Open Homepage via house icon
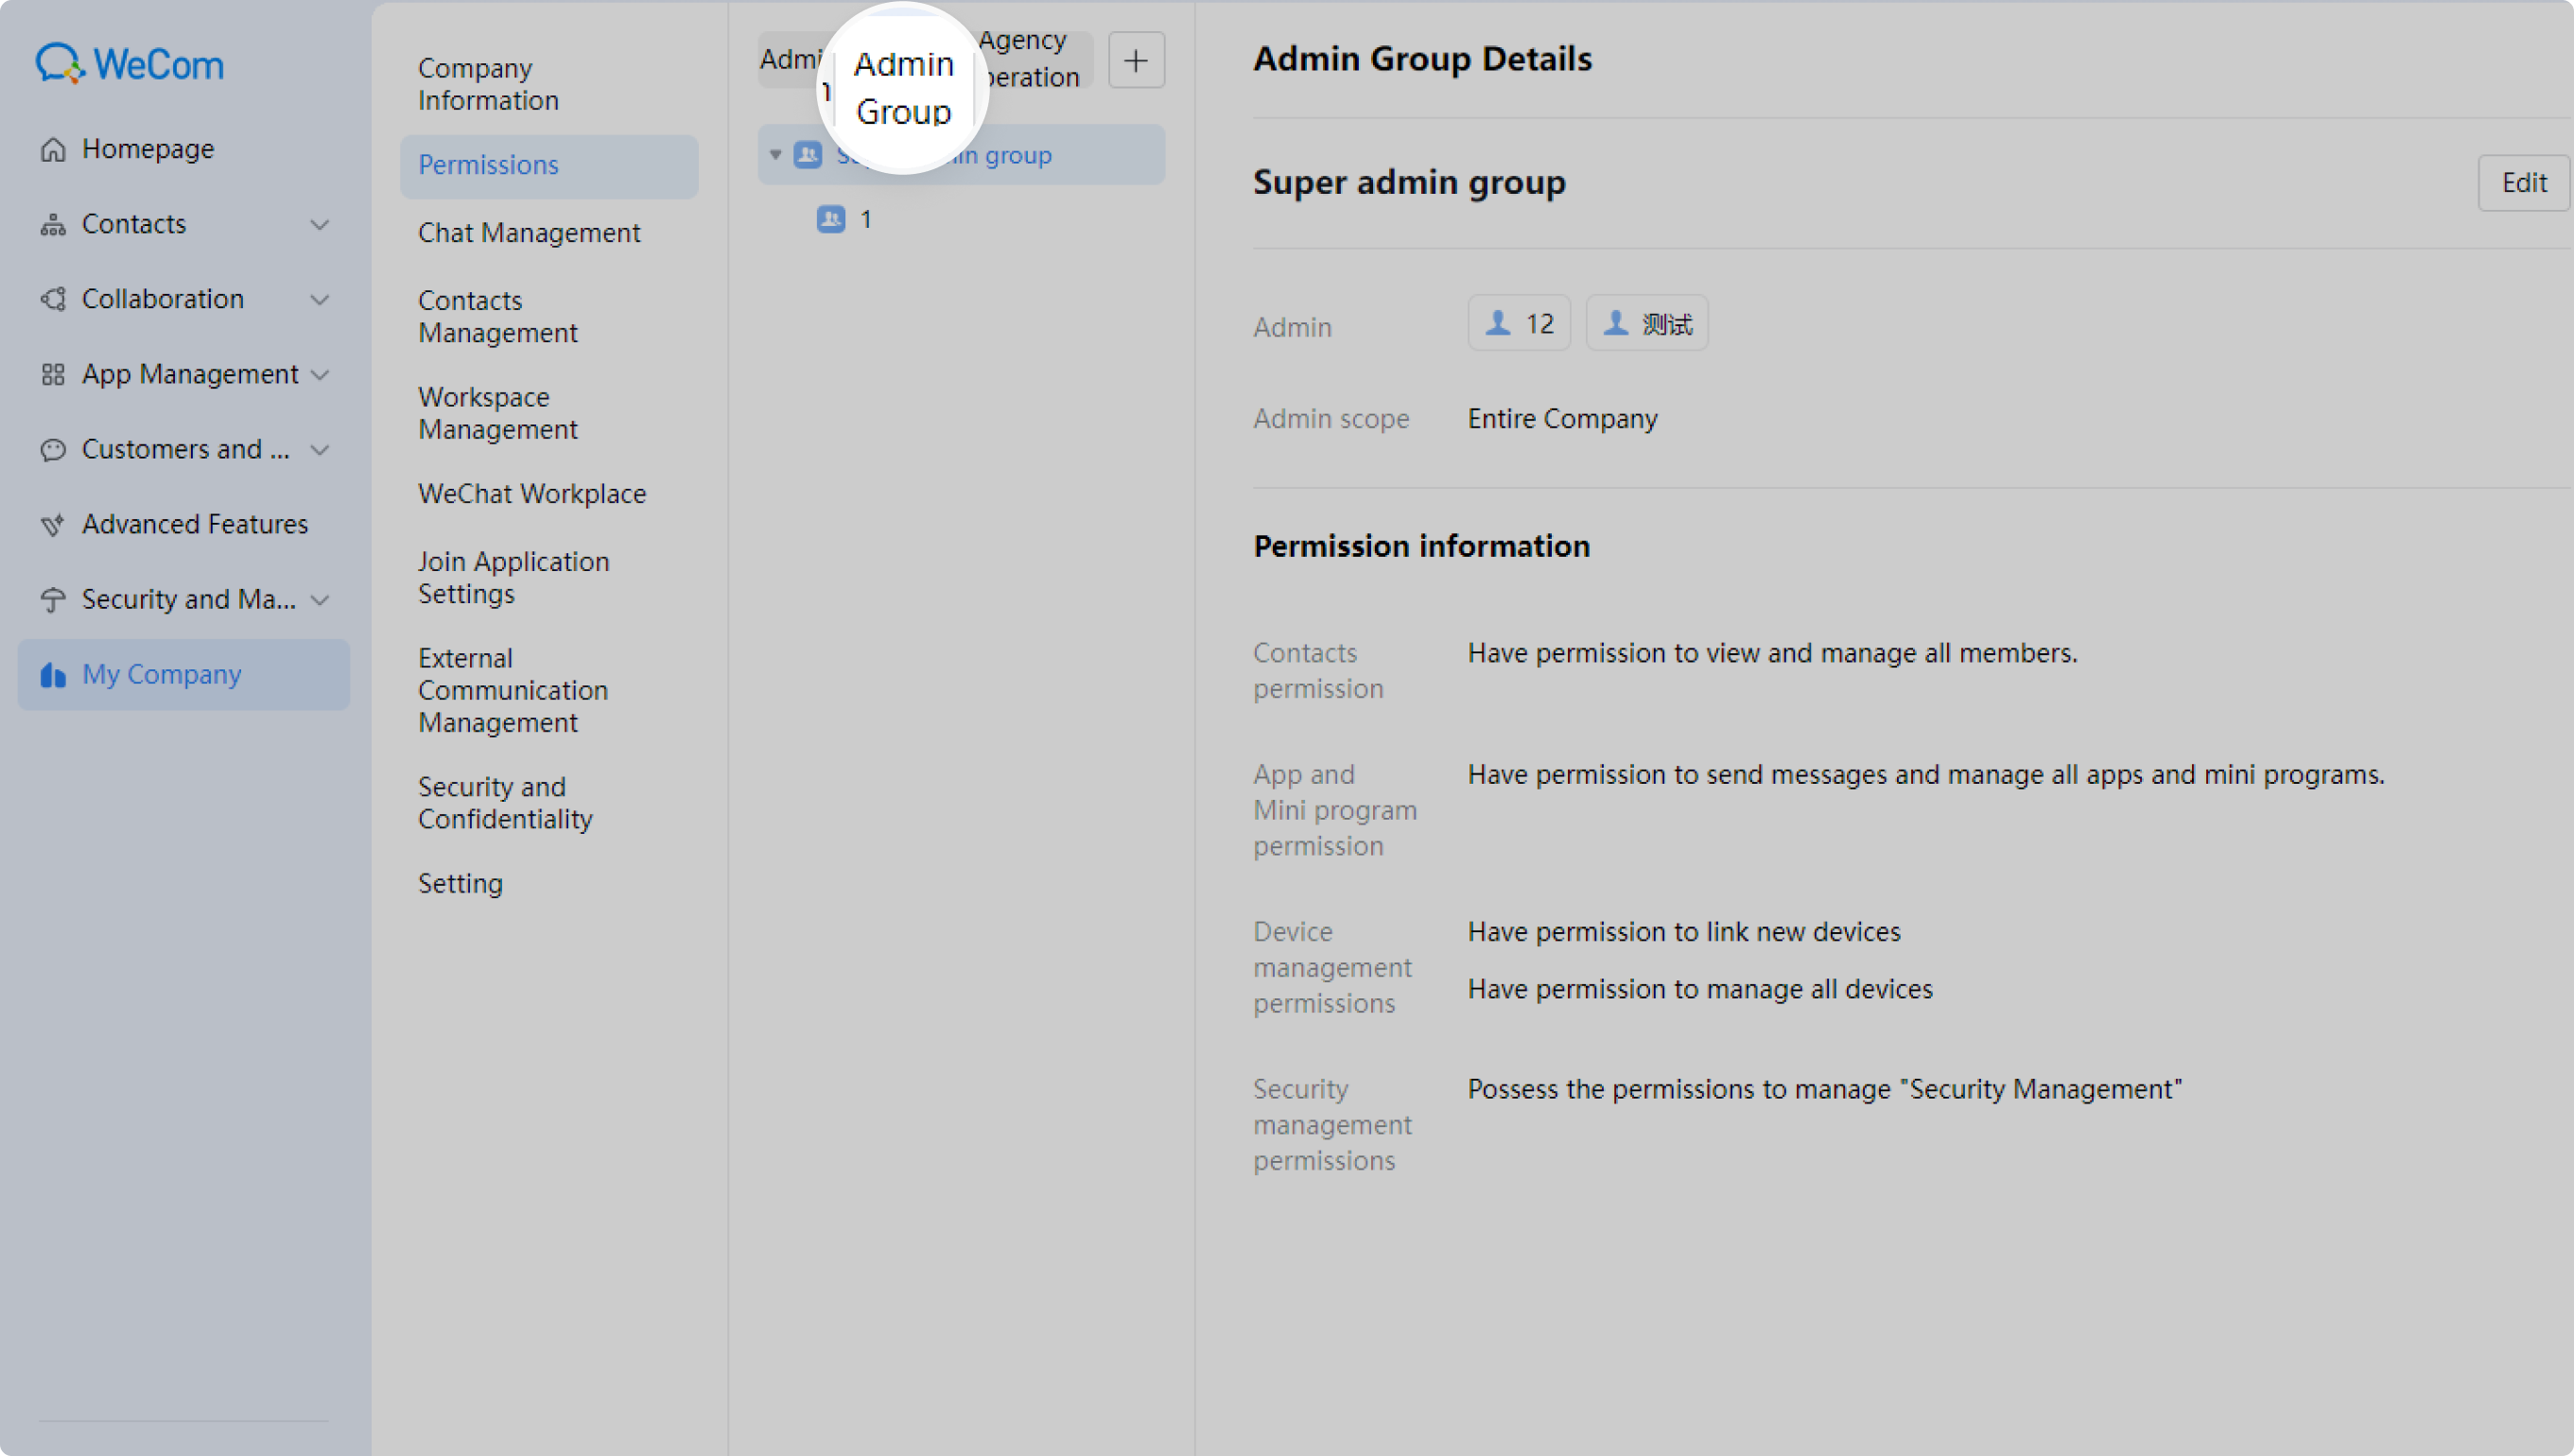This screenshot has width=2574, height=1456. (x=53, y=149)
